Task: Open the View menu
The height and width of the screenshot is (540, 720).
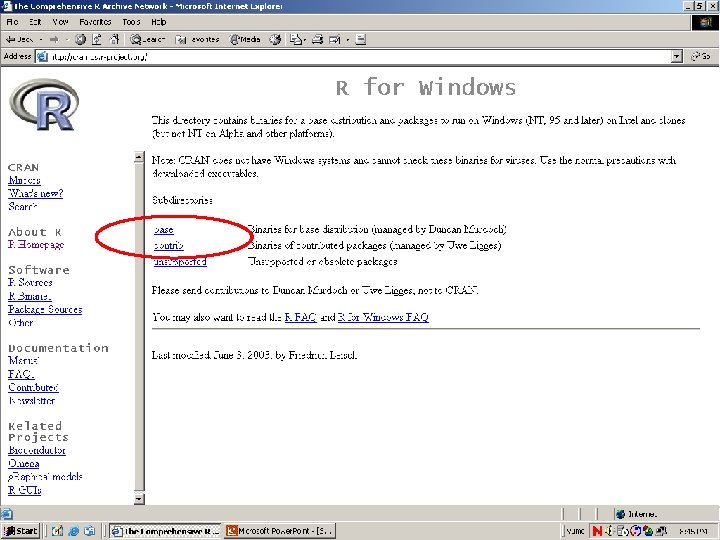Action: [x=60, y=22]
